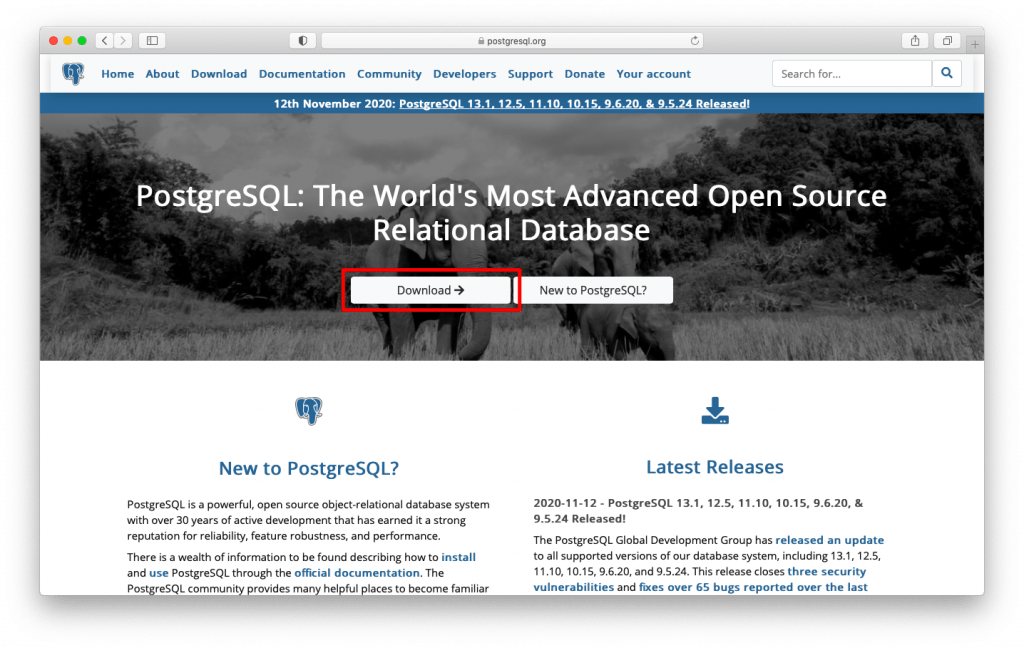Minimize window with yellow traffic light
This screenshot has height=648, width=1024.
point(68,40)
